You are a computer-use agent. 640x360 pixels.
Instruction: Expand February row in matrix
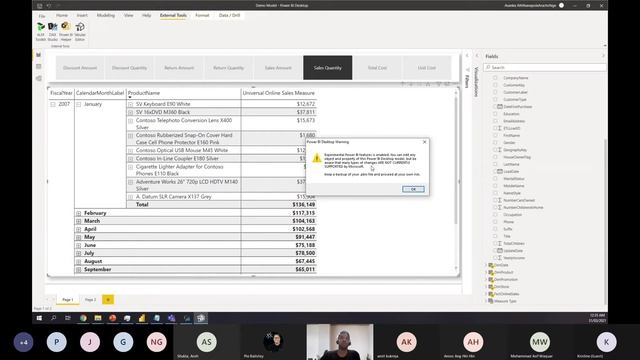pyautogui.click(x=78, y=213)
